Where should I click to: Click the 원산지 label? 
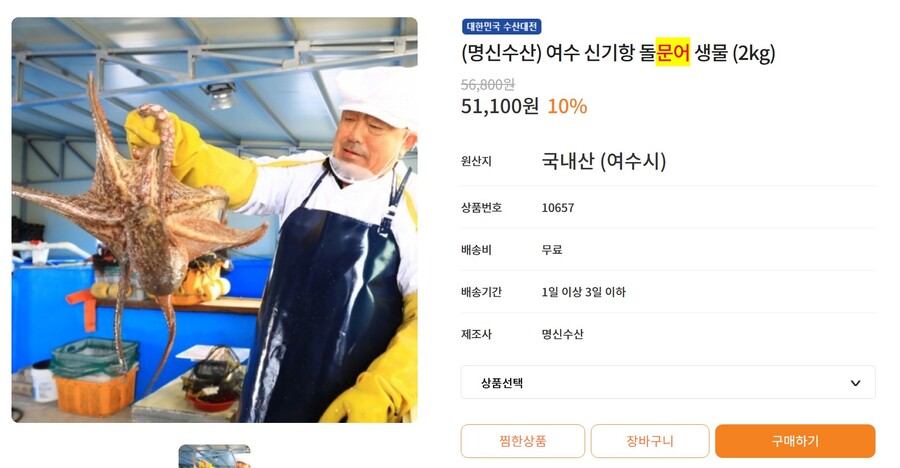coord(476,161)
